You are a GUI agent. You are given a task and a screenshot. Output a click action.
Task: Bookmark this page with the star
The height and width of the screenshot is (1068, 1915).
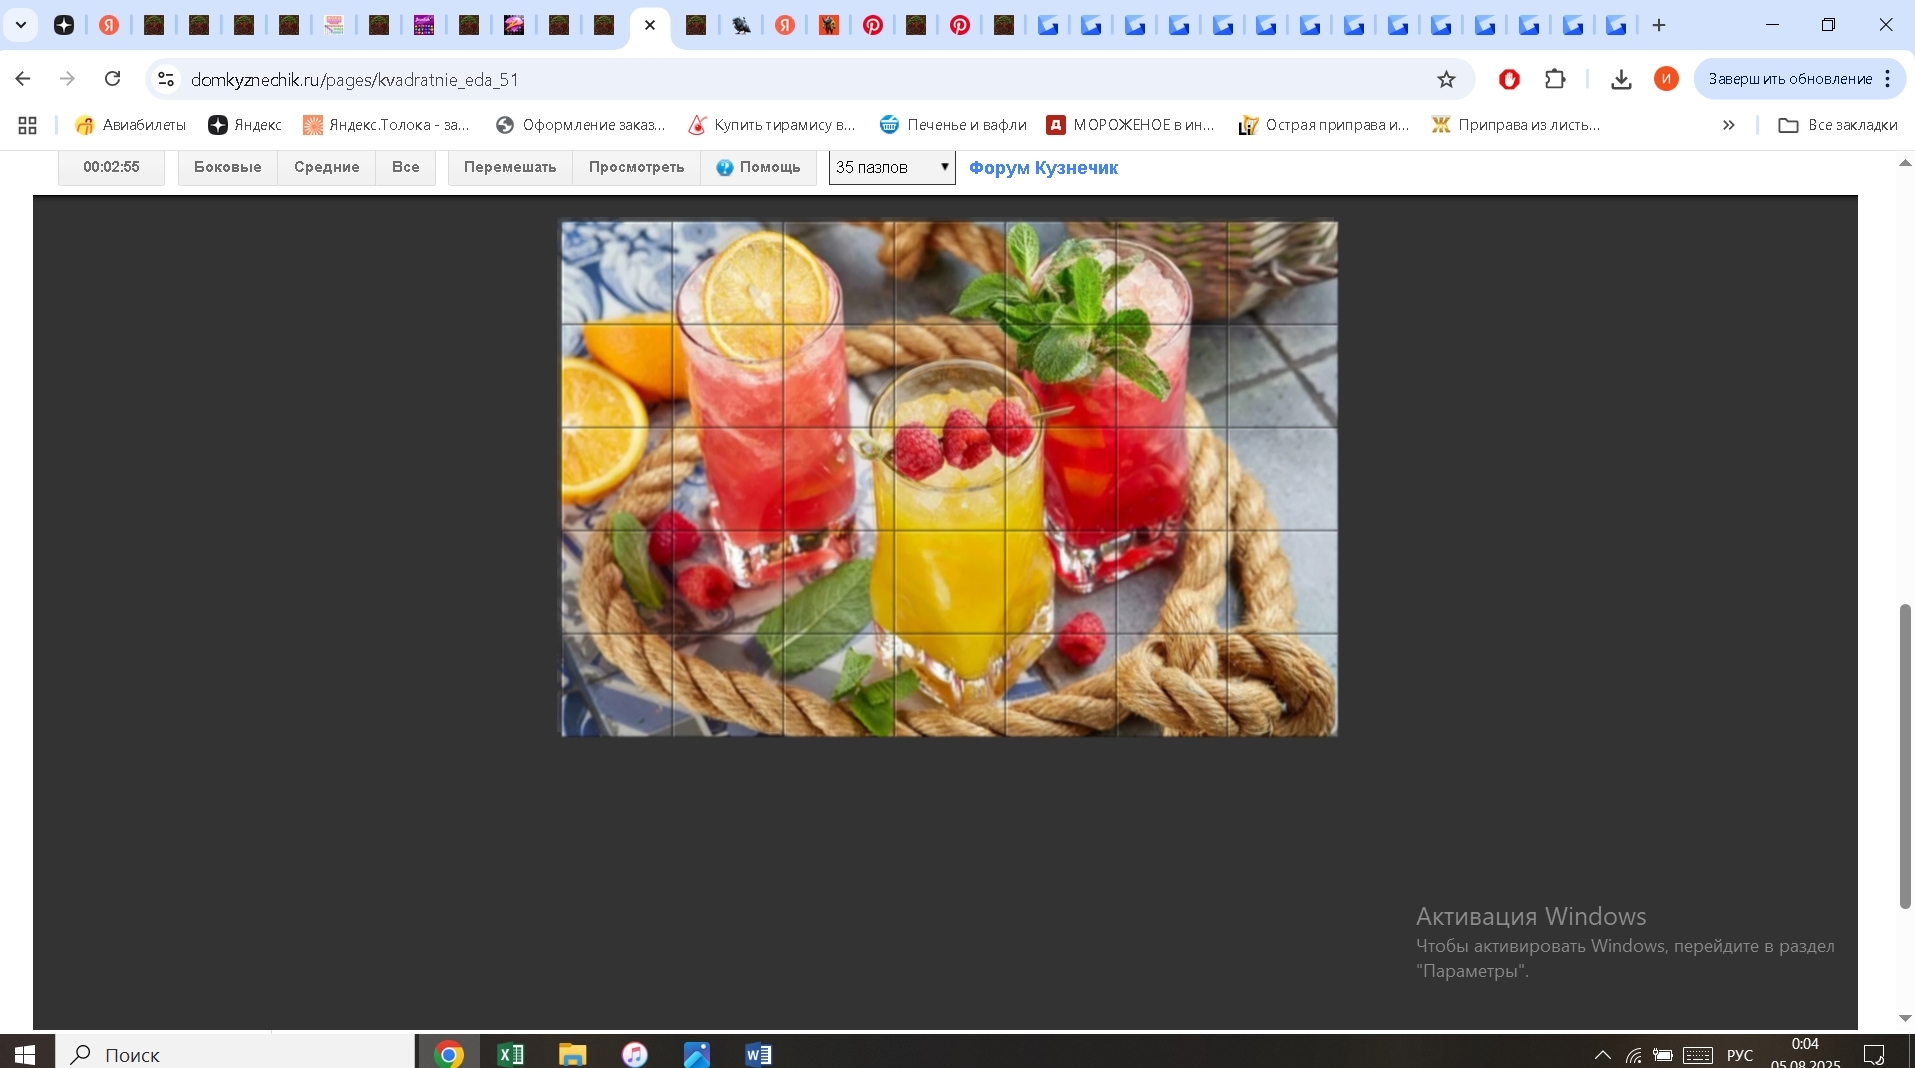[x=1446, y=79]
